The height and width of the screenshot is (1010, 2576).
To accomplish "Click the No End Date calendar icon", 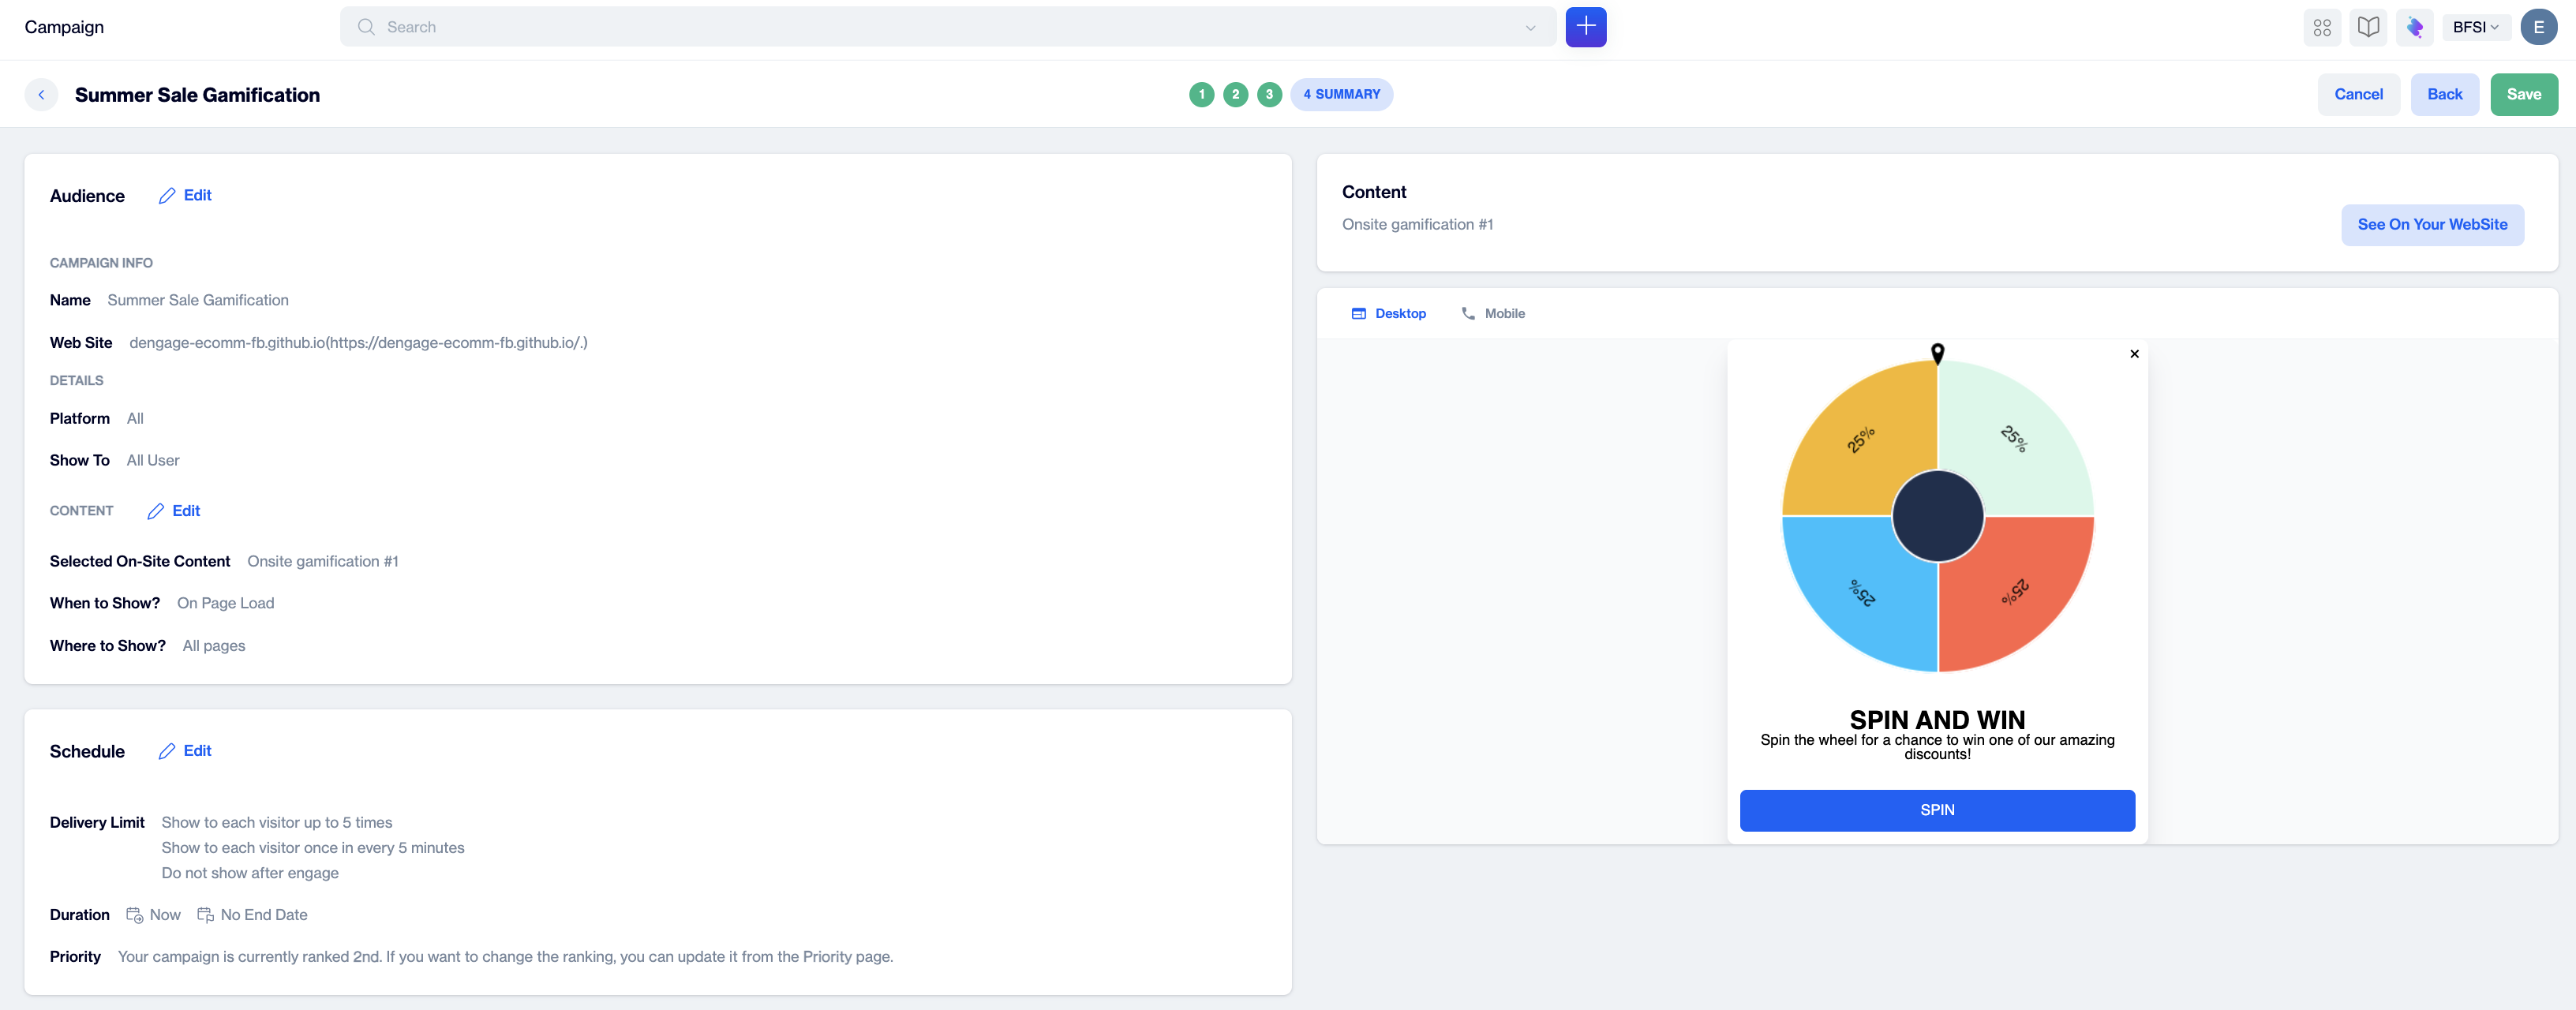I will pyautogui.click(x=205, y=915).
